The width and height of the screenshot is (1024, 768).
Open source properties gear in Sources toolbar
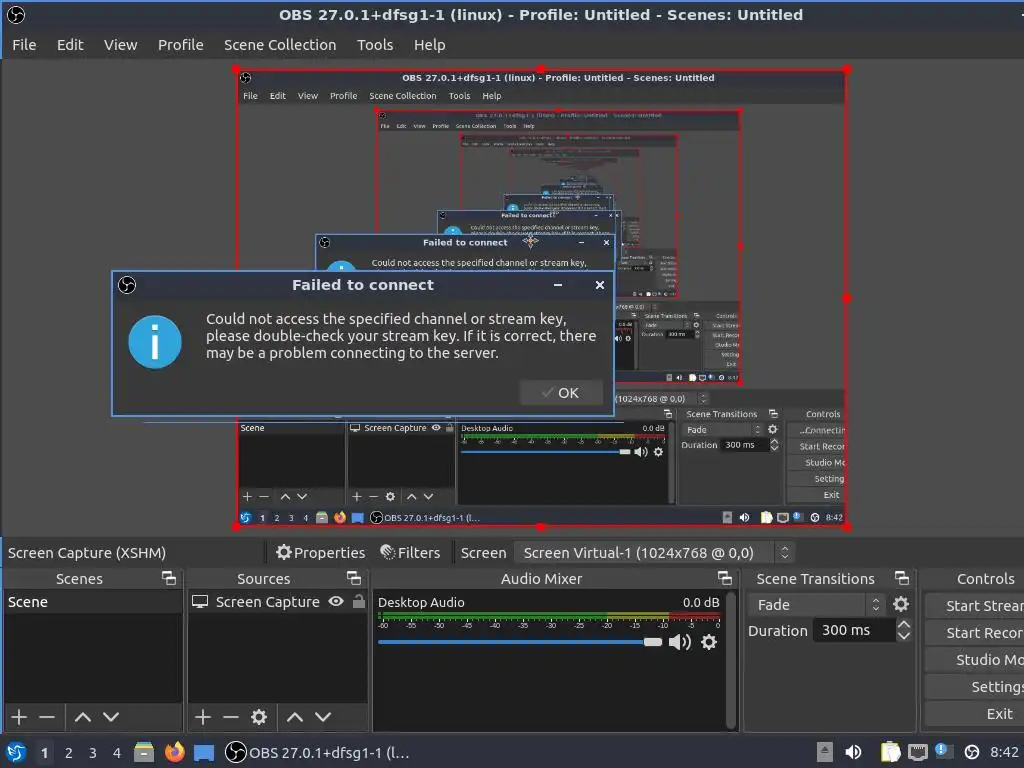coord(259,717)
